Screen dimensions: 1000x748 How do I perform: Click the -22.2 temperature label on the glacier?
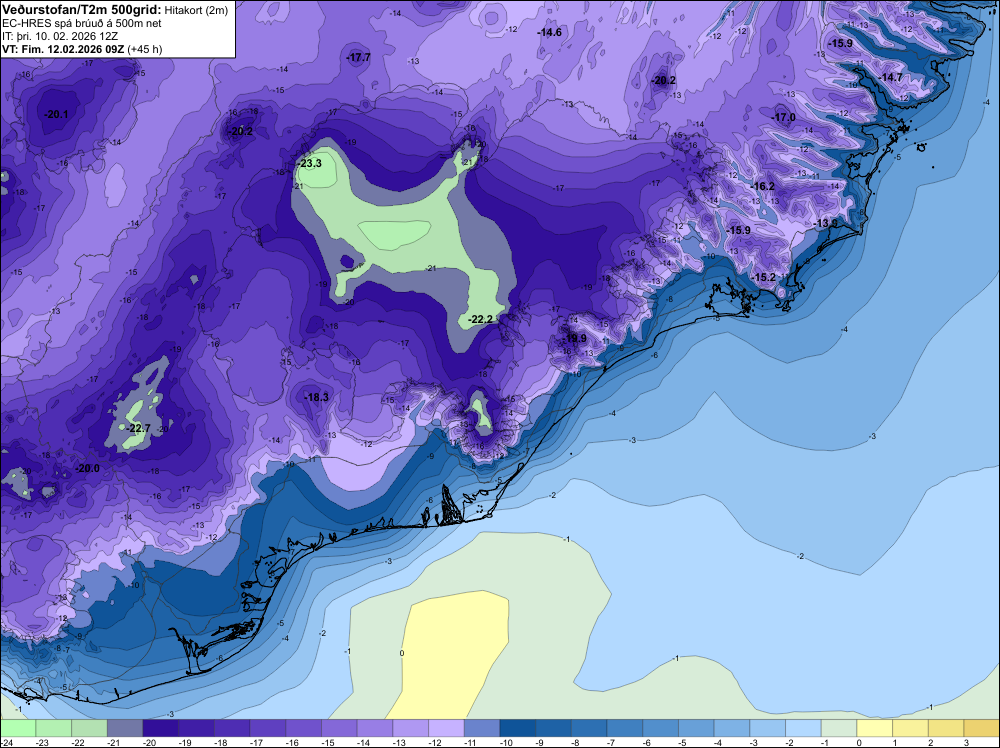(480, 319)
